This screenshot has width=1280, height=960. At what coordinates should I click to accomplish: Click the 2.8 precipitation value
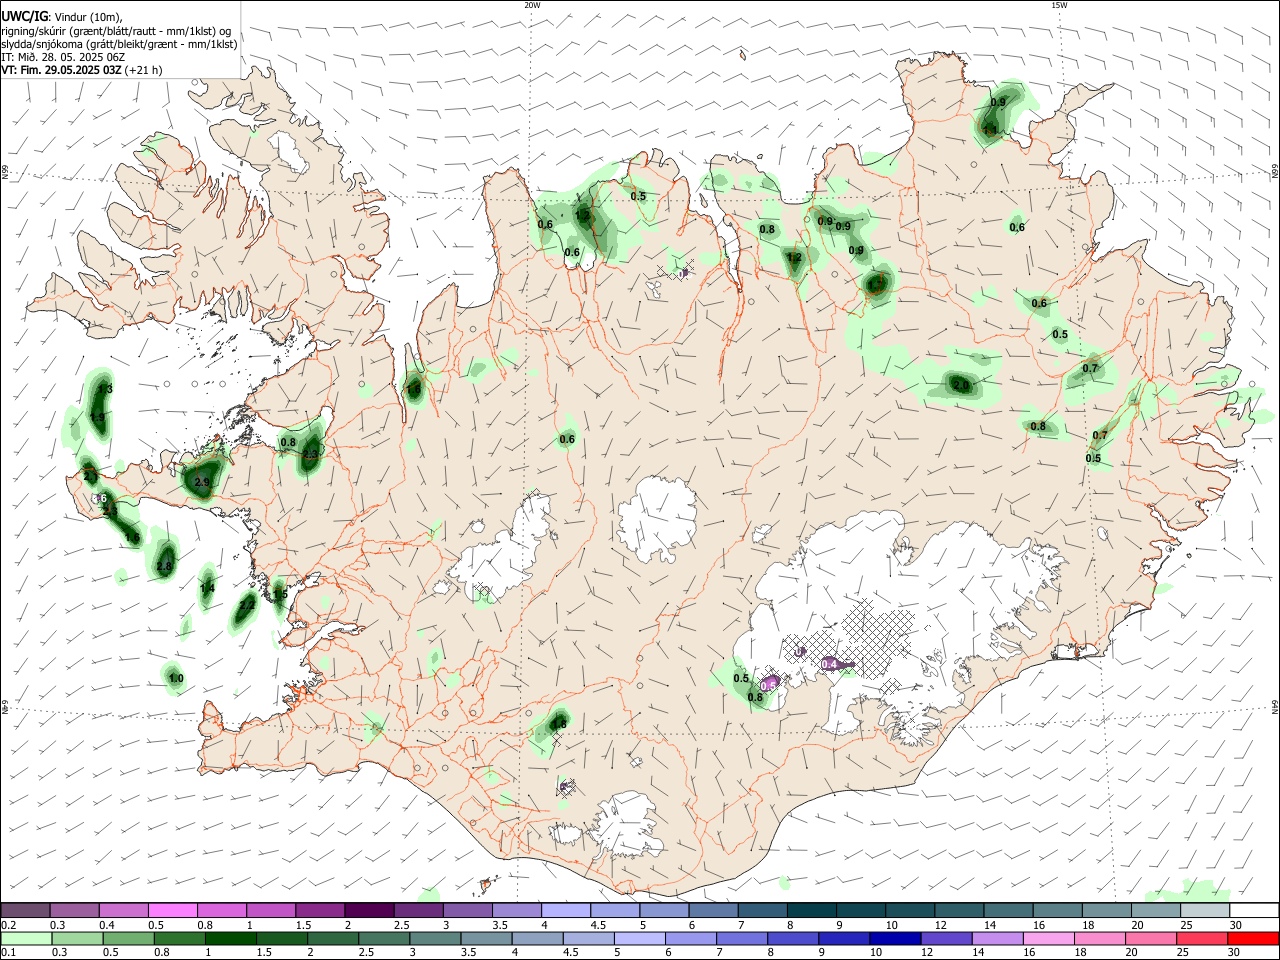[165, 566]
